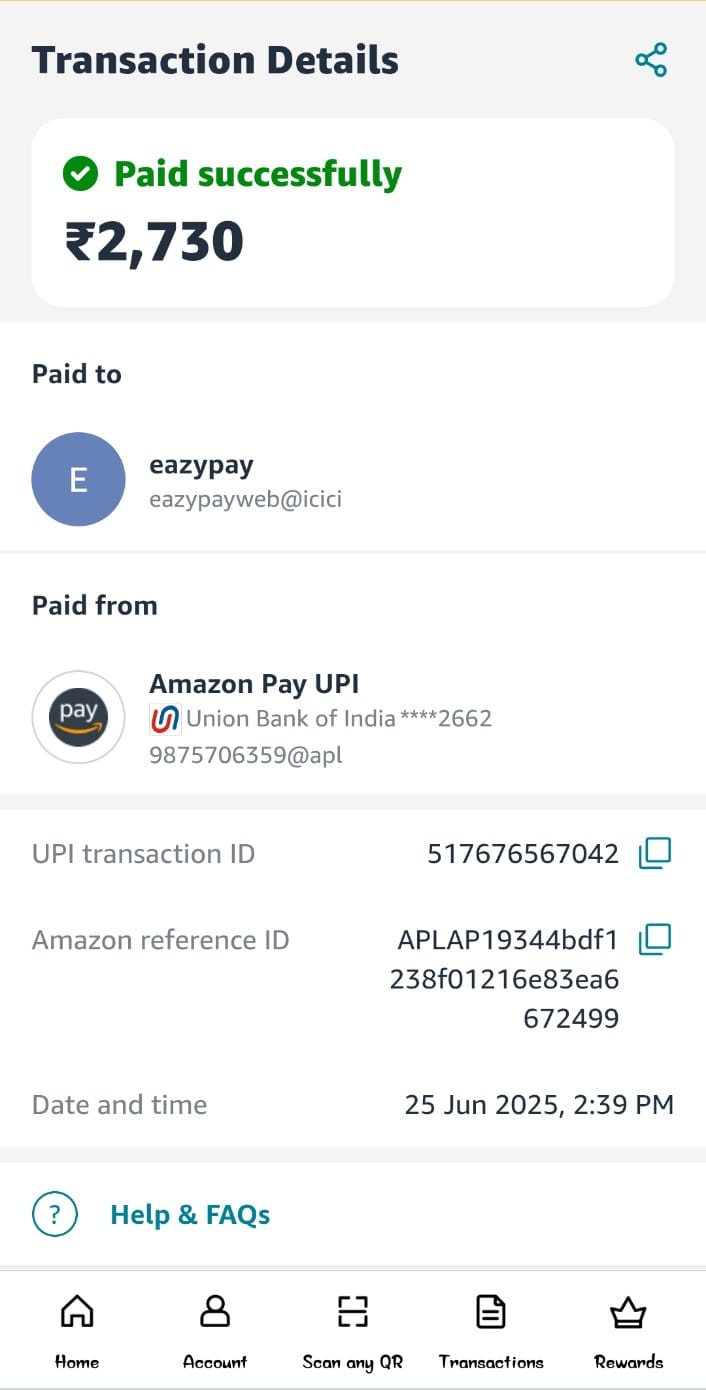Tap the ₹2,730 amount
706x1390 pixels.
pyautogui.click(x=155, y=242)
